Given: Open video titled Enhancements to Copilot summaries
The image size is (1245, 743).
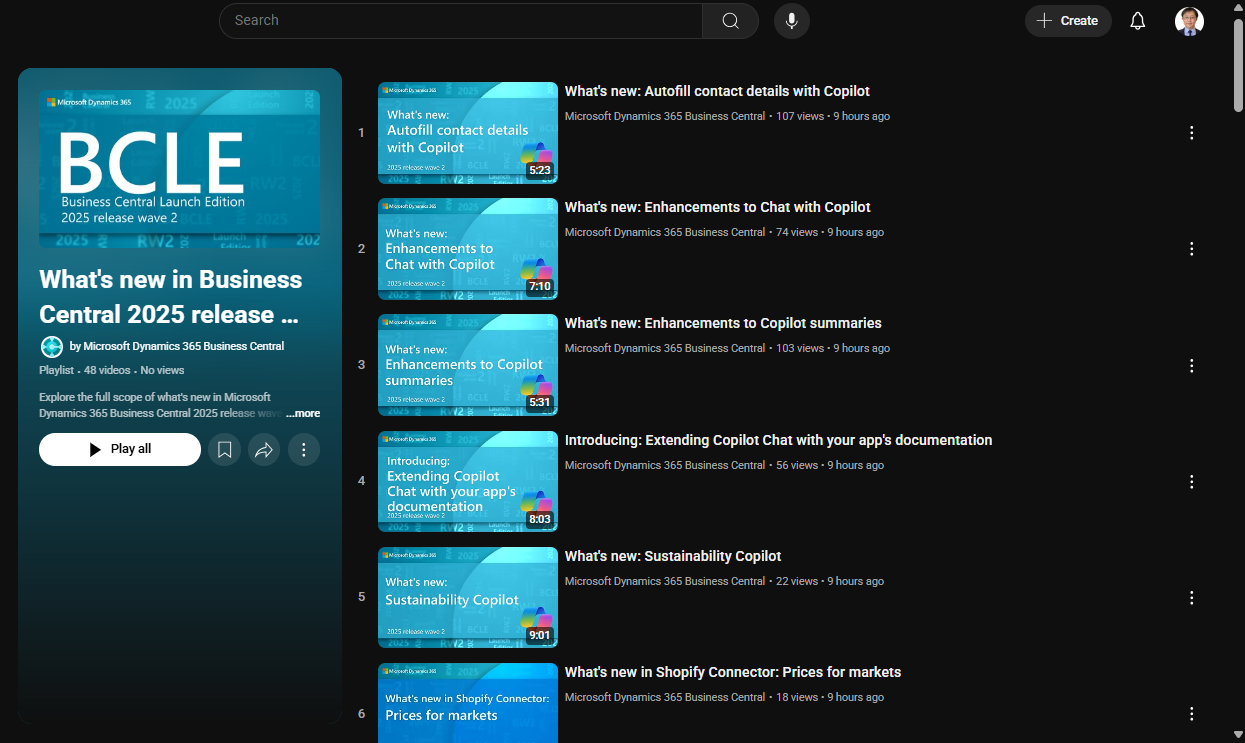Looking at the screenshot, I should pyautogui.click(x=722, y=324).
